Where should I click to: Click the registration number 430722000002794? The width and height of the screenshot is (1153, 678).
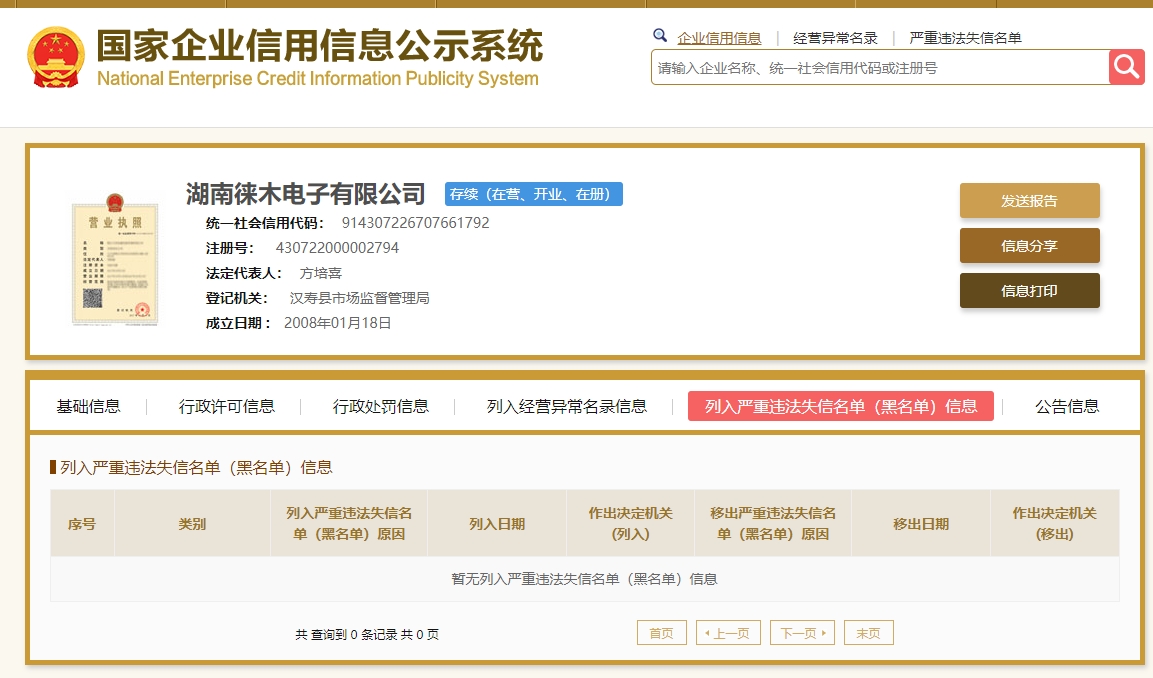click(x=338, y=248)
